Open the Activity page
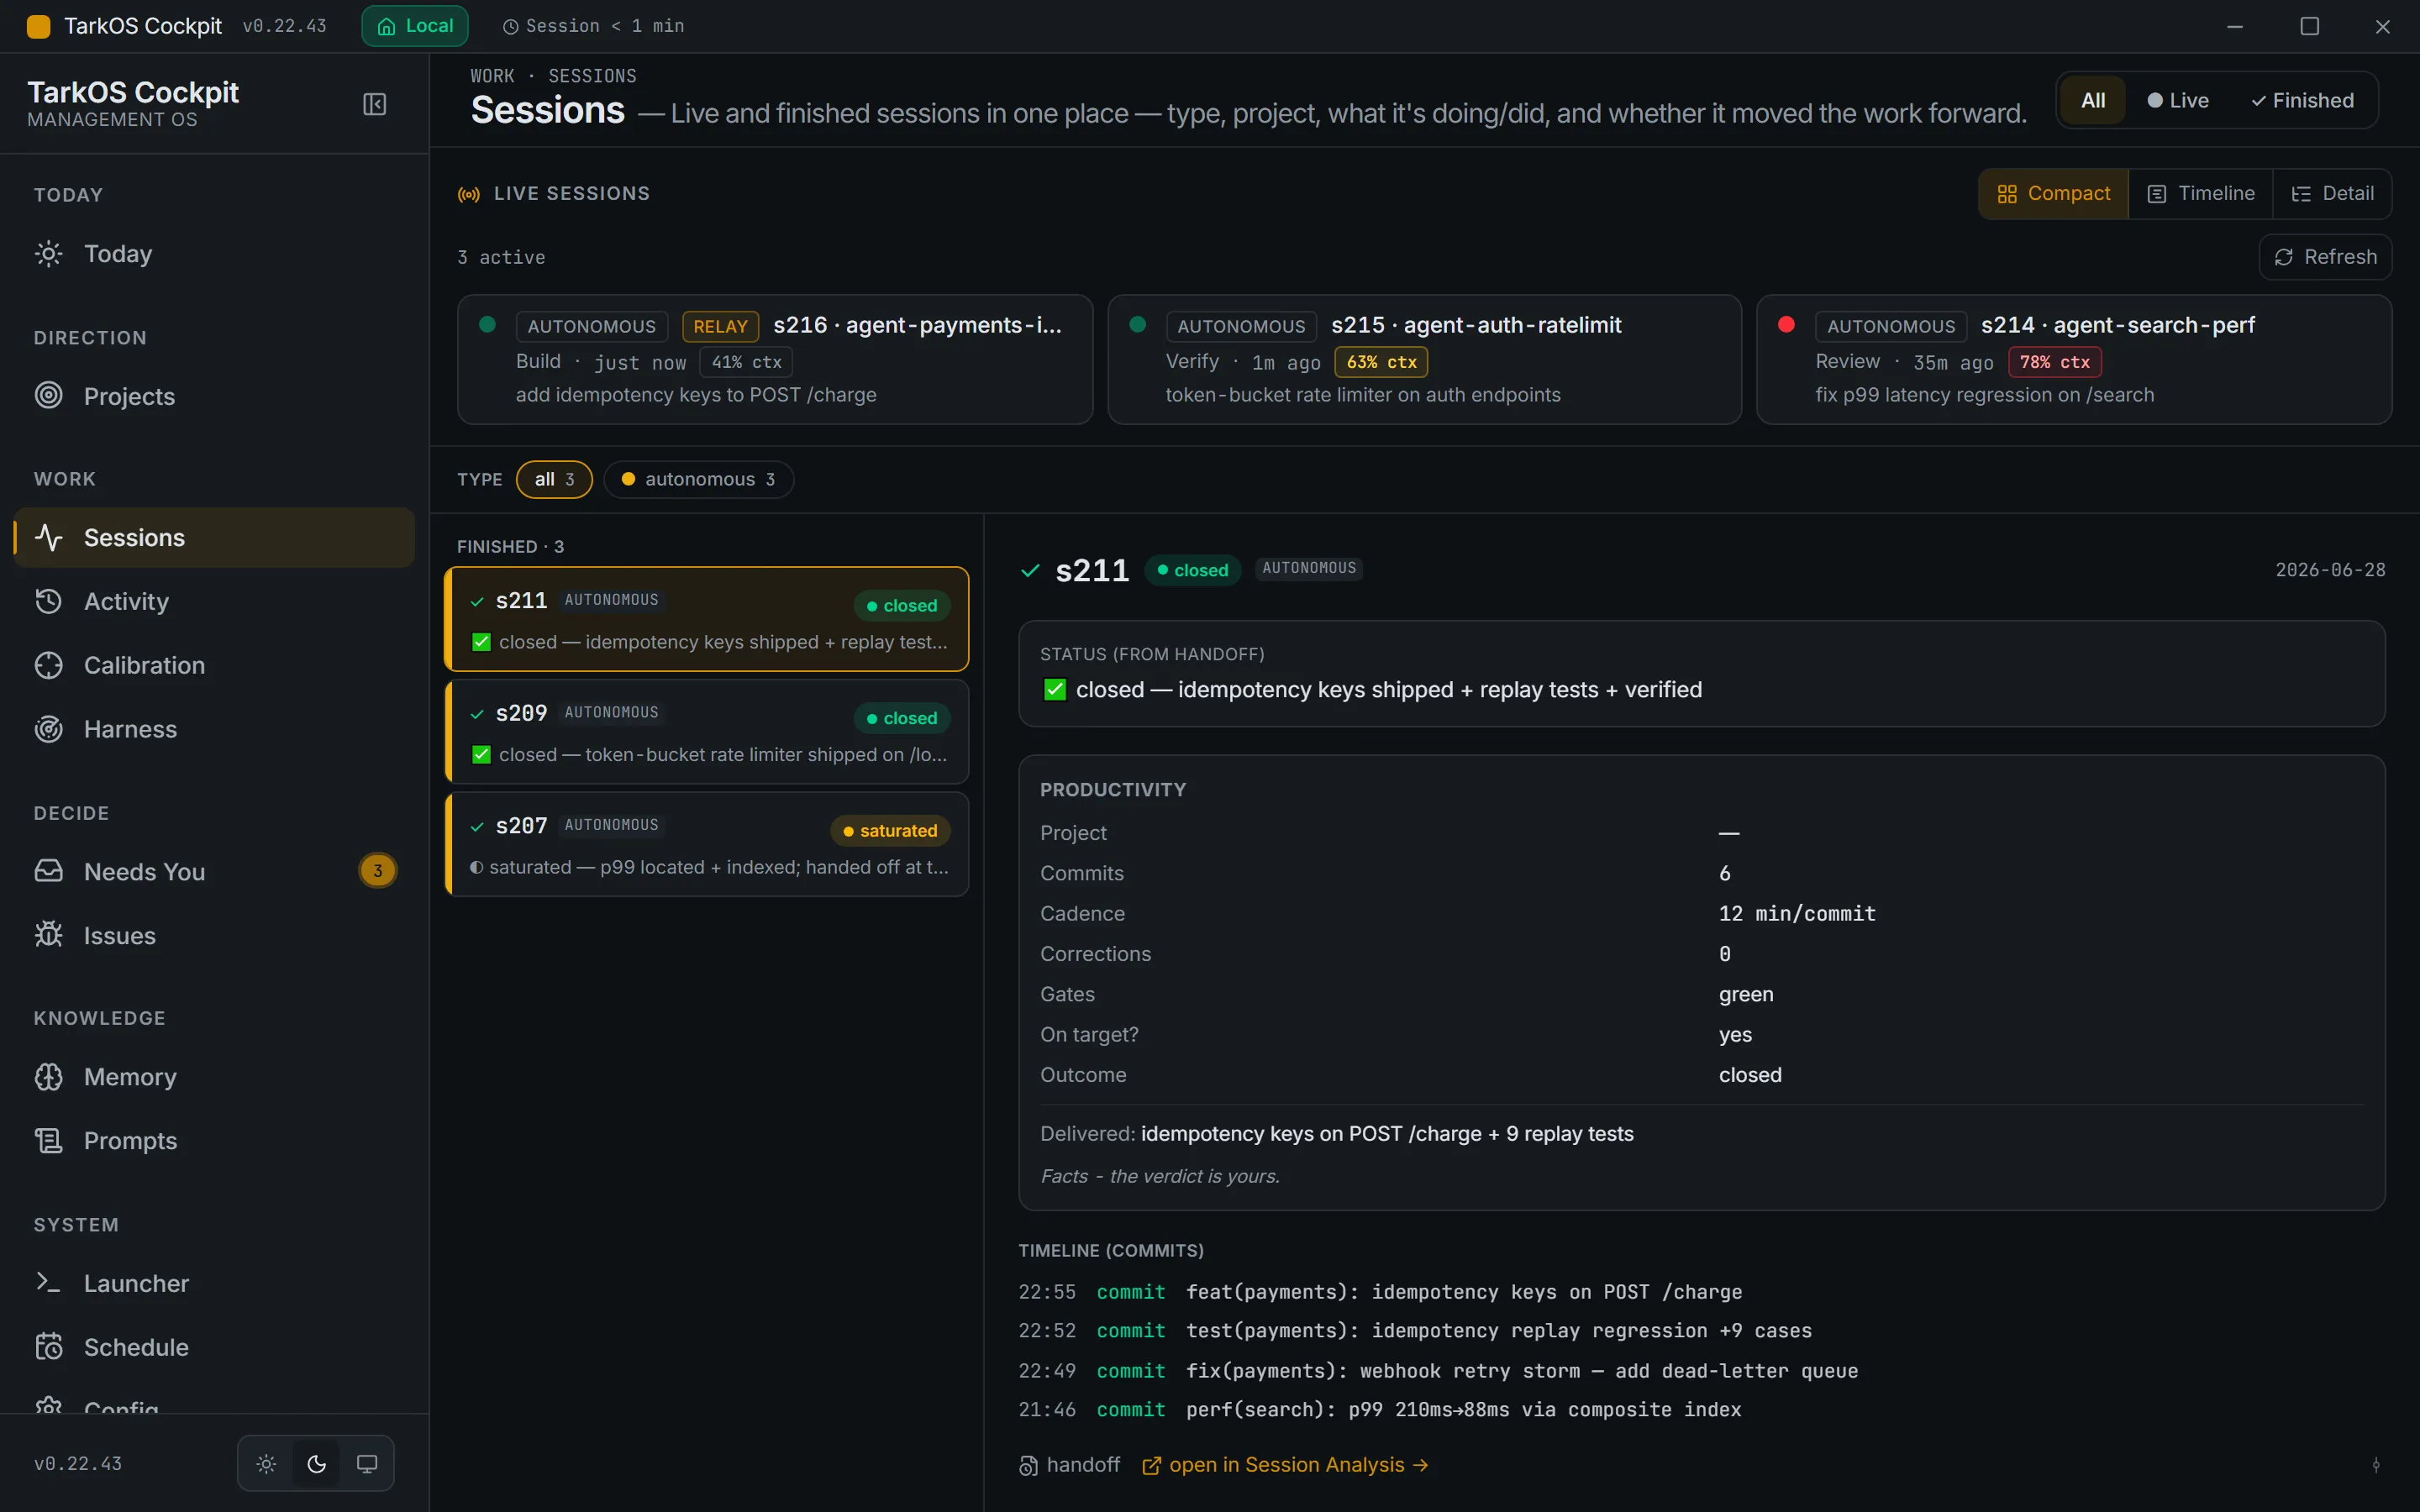Viewport: 2420px width, 1512px height. [x=214, y=602]
